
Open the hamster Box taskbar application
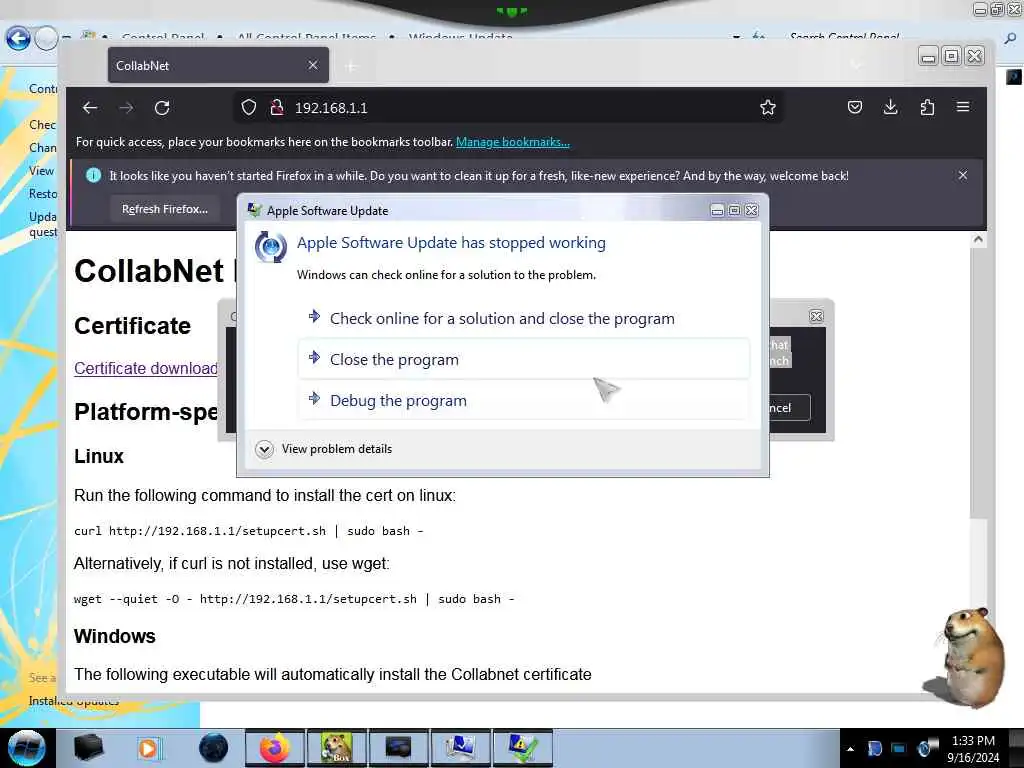(x=336, y=748)
